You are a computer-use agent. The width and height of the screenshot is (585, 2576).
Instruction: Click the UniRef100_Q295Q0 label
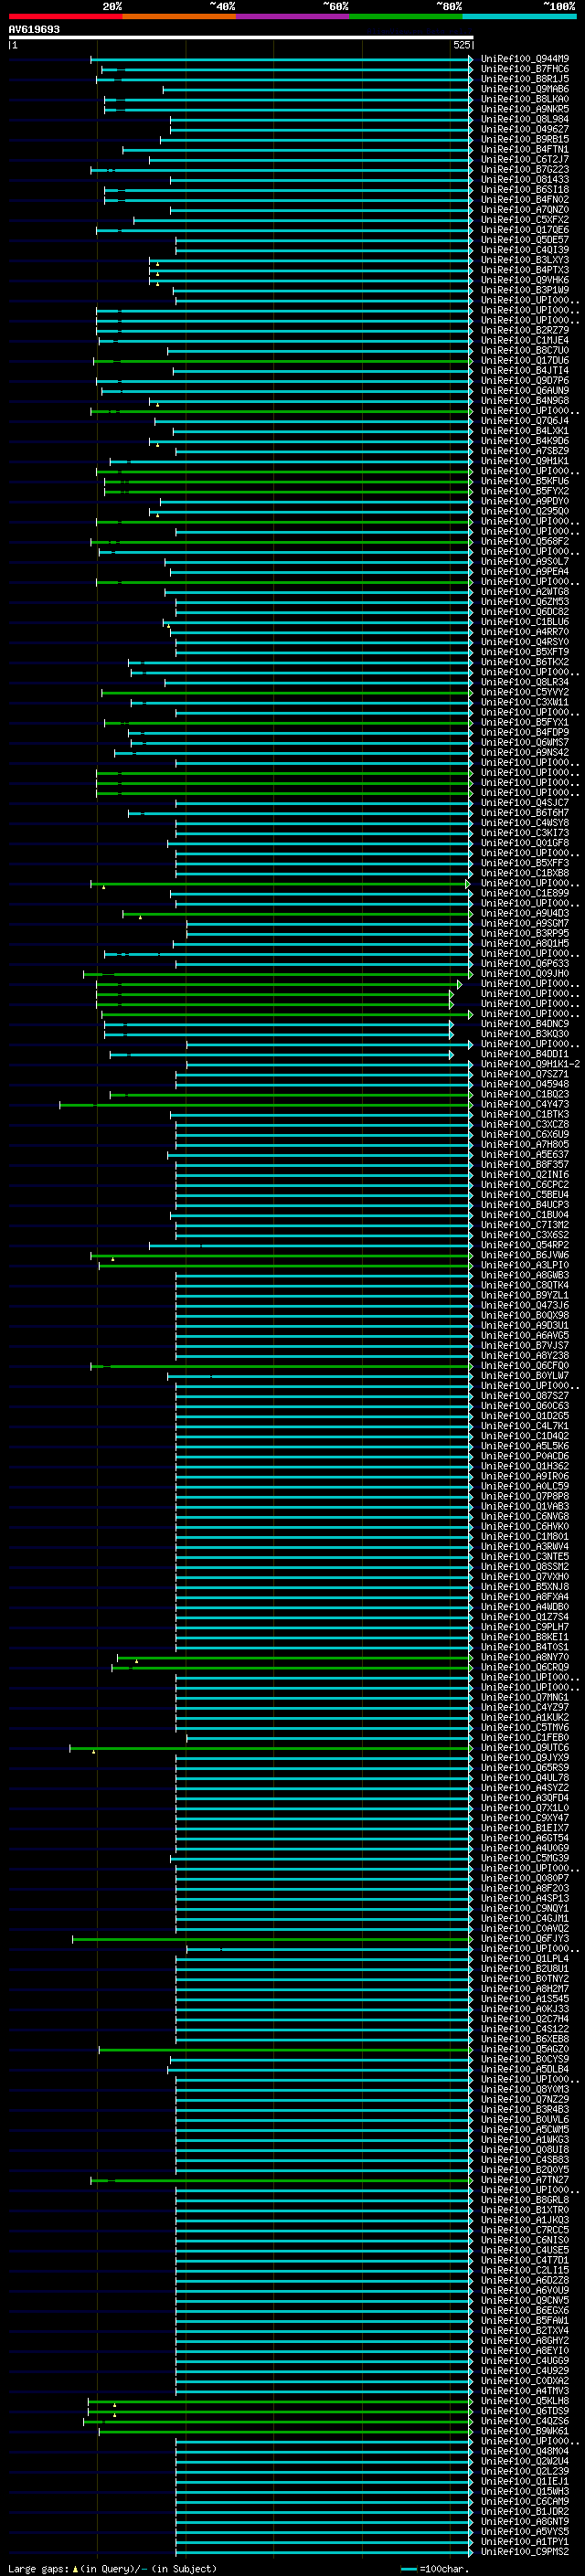(524, 511)
